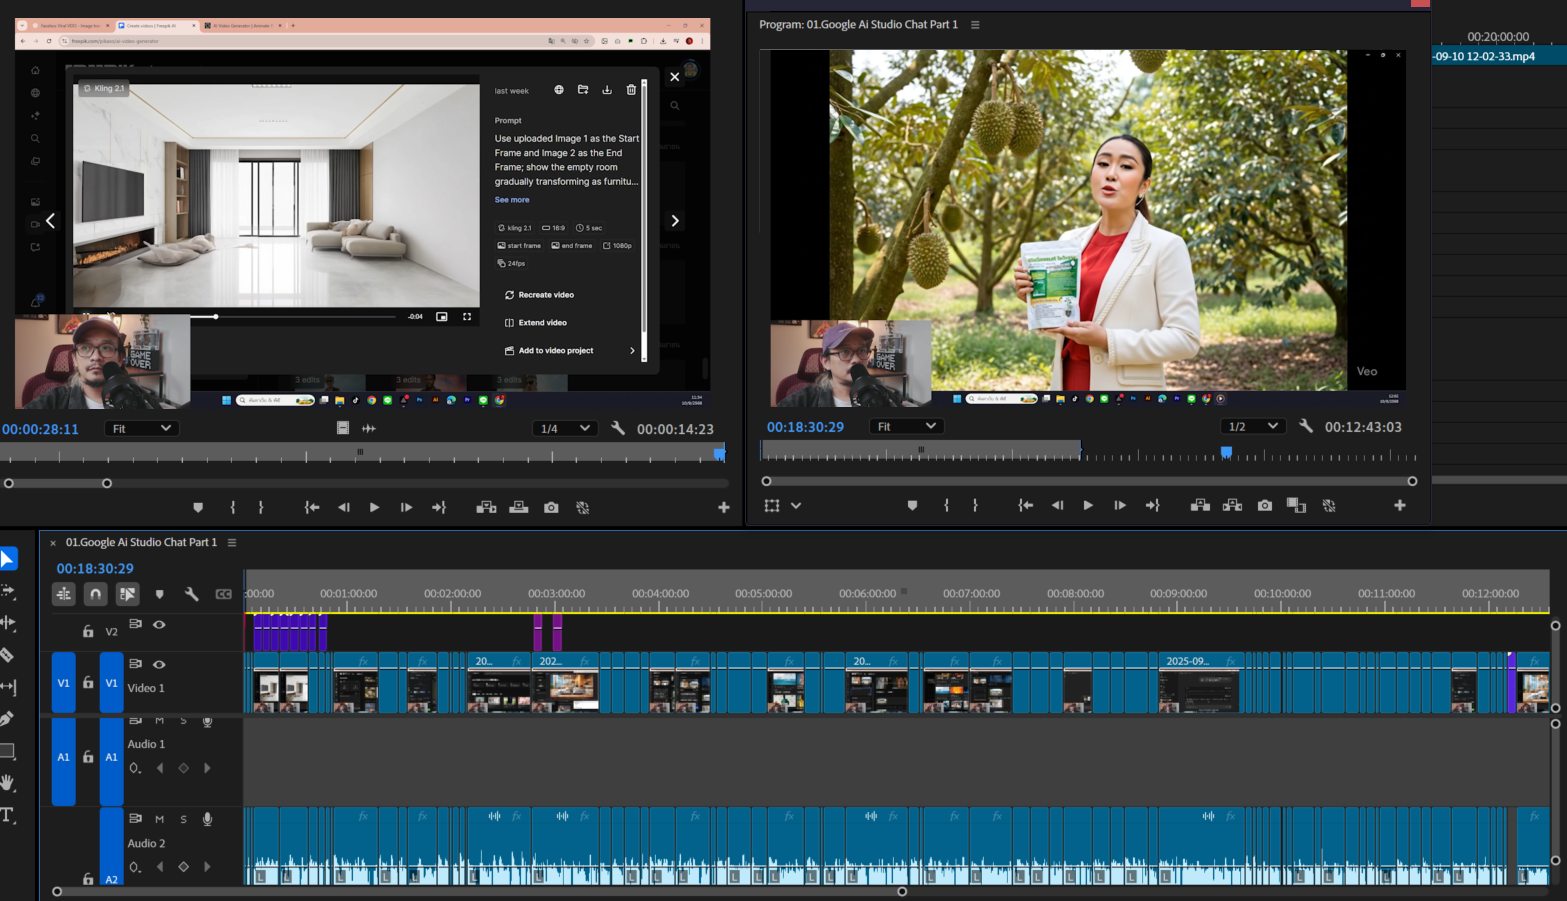This screenshot has width=1567, height=901.
Task: Mute the Audio 2 track
Action: tap(159, 819)
